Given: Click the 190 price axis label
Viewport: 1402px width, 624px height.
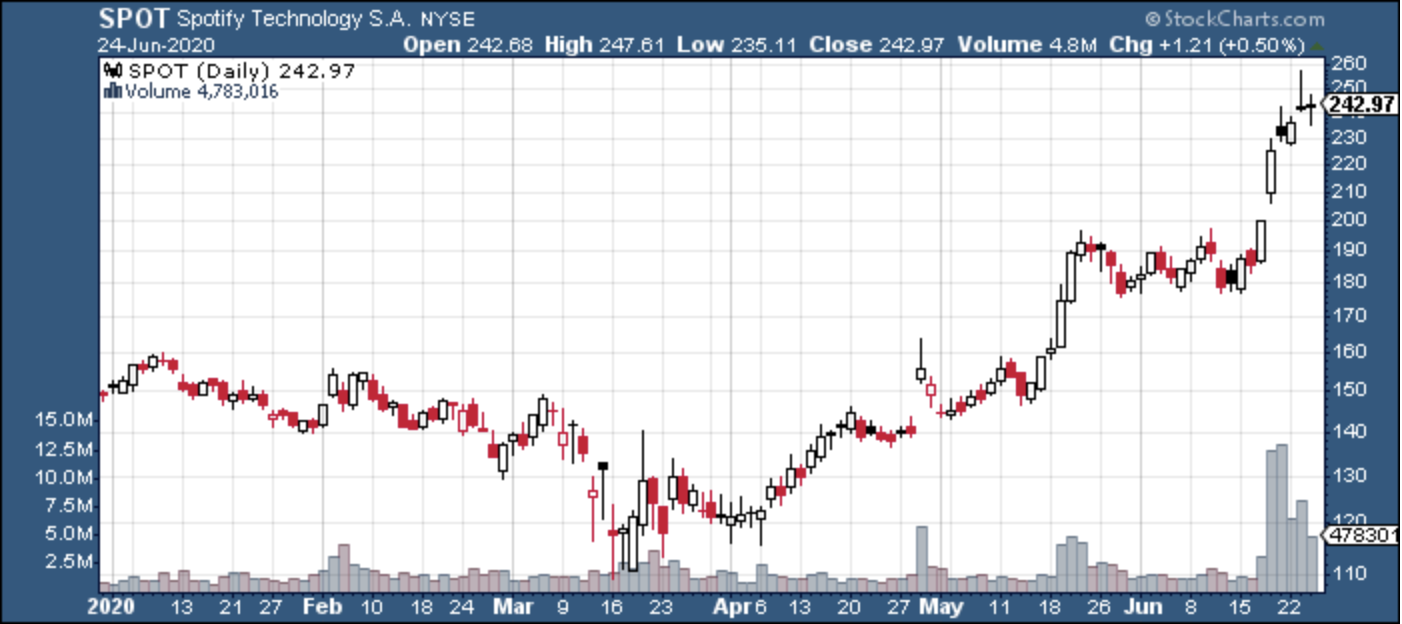Looking at the screenshot, I should pyautogui.click(x=1350, y=250).
